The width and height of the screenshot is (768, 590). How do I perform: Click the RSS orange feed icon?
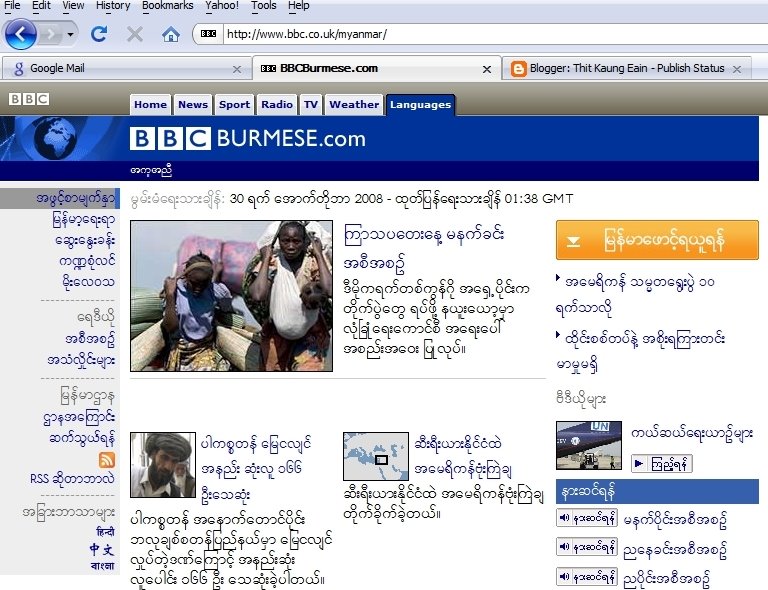click(107, 460)
